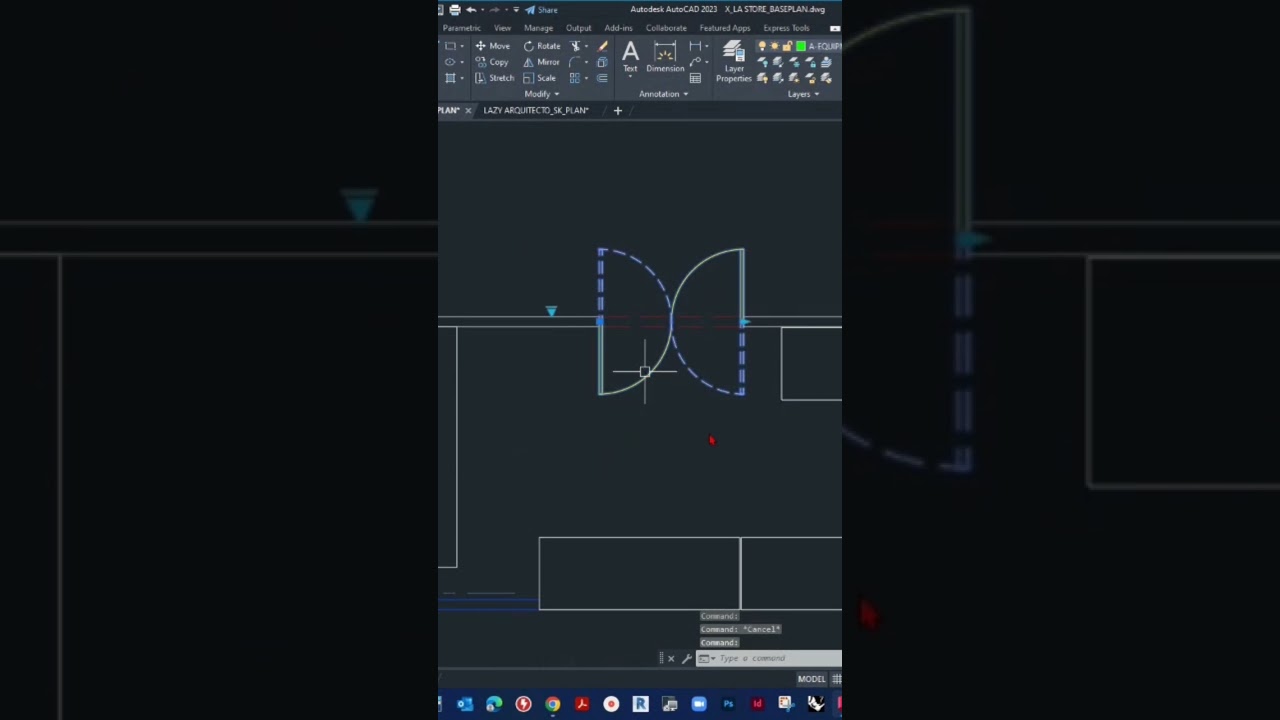Click the Plot printer icon

coord(455,10)
